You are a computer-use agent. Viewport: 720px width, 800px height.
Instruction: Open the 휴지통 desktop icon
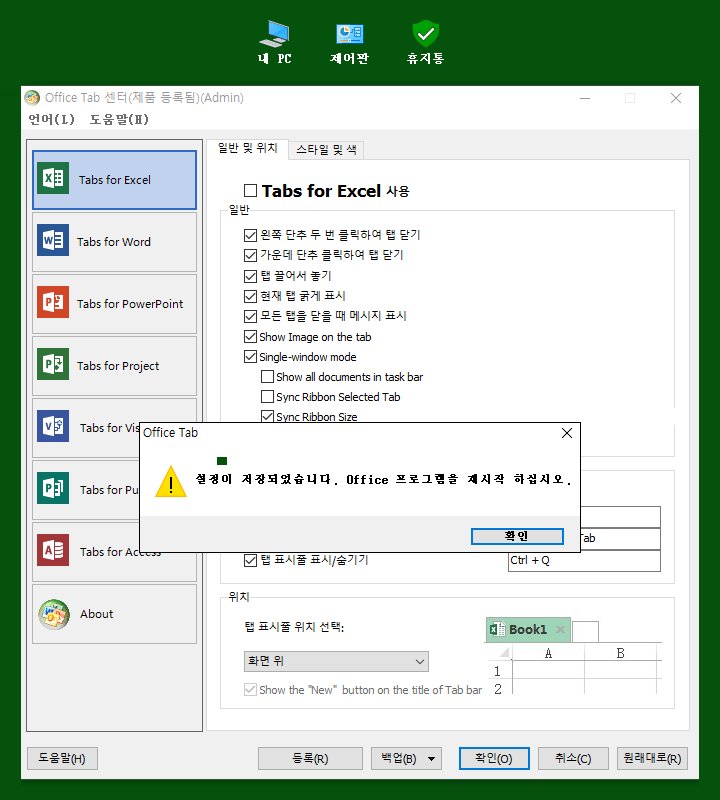(x=426, y=34)
